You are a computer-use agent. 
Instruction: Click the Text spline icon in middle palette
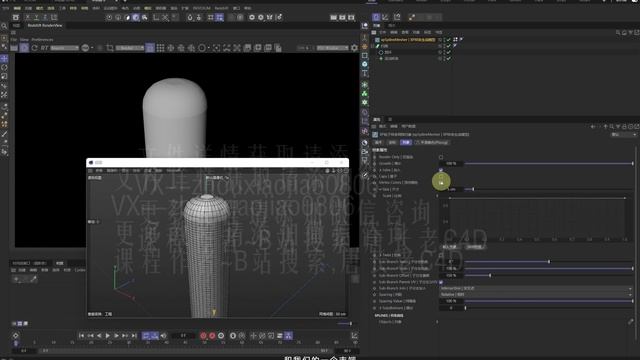[364, 73]
